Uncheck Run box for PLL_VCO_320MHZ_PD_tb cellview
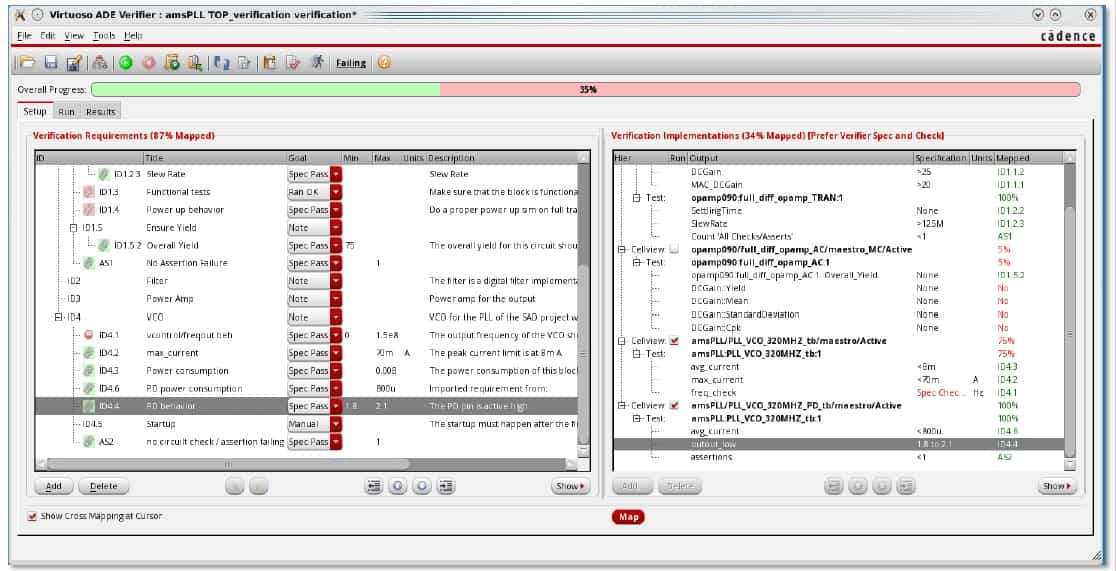This screenshot has width=1116, height=571. coord(674,406)
